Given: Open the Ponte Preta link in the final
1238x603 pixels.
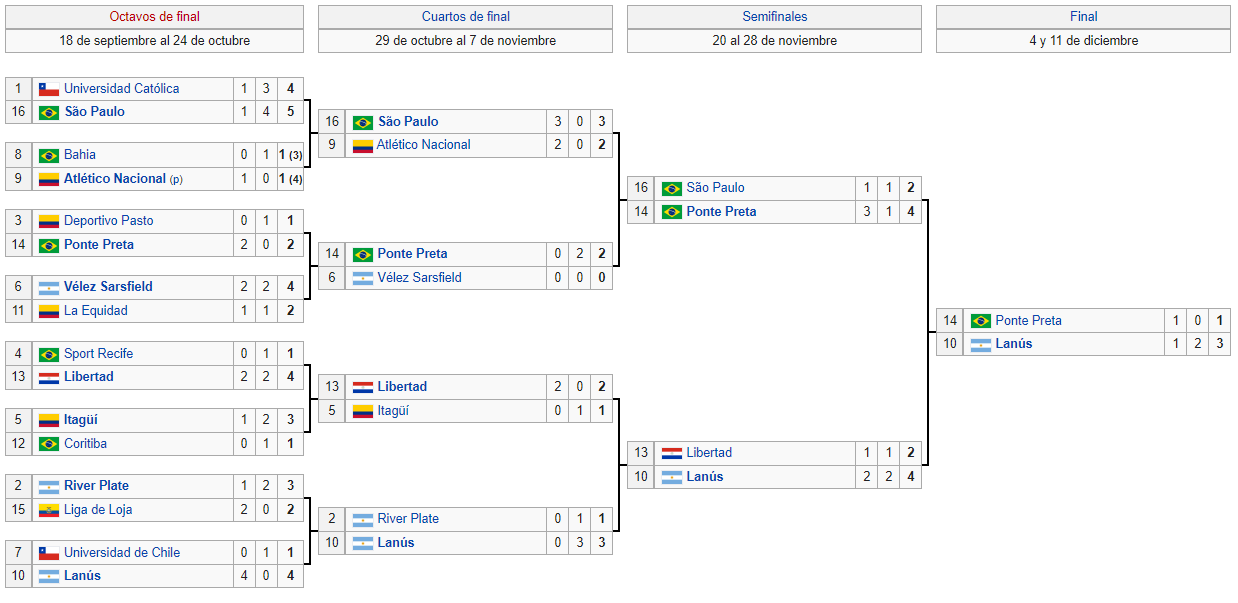Looking at the screenshot, I should (x=1029, y=321).
